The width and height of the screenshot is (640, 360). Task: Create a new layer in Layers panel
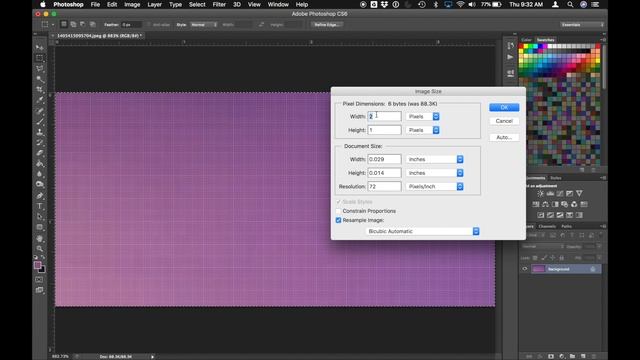point(583,356)
